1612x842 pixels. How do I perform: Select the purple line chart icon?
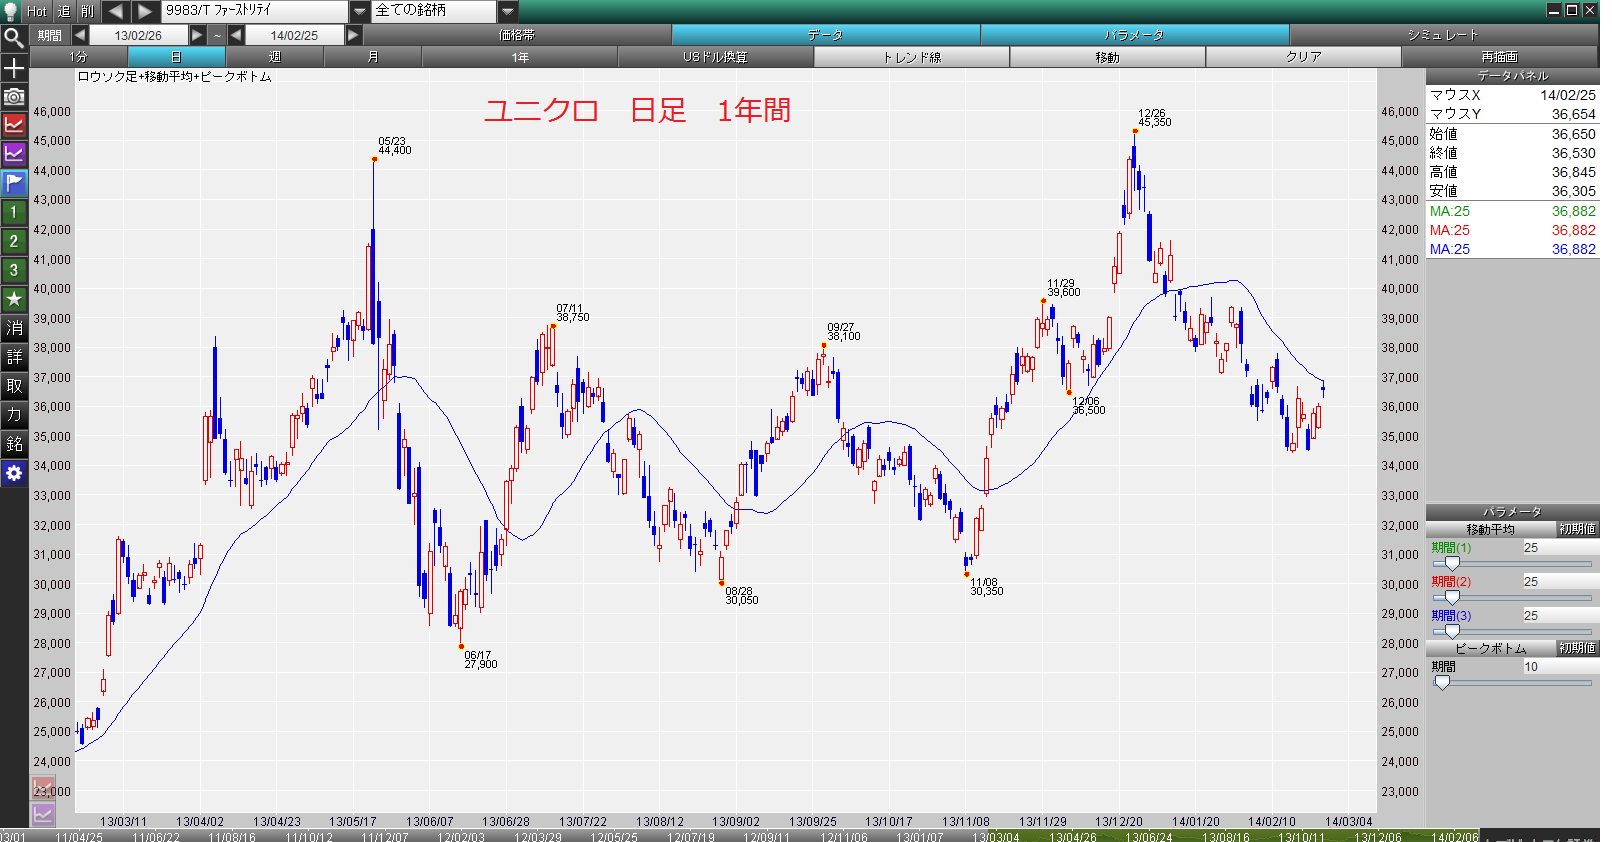coord(14,154)
